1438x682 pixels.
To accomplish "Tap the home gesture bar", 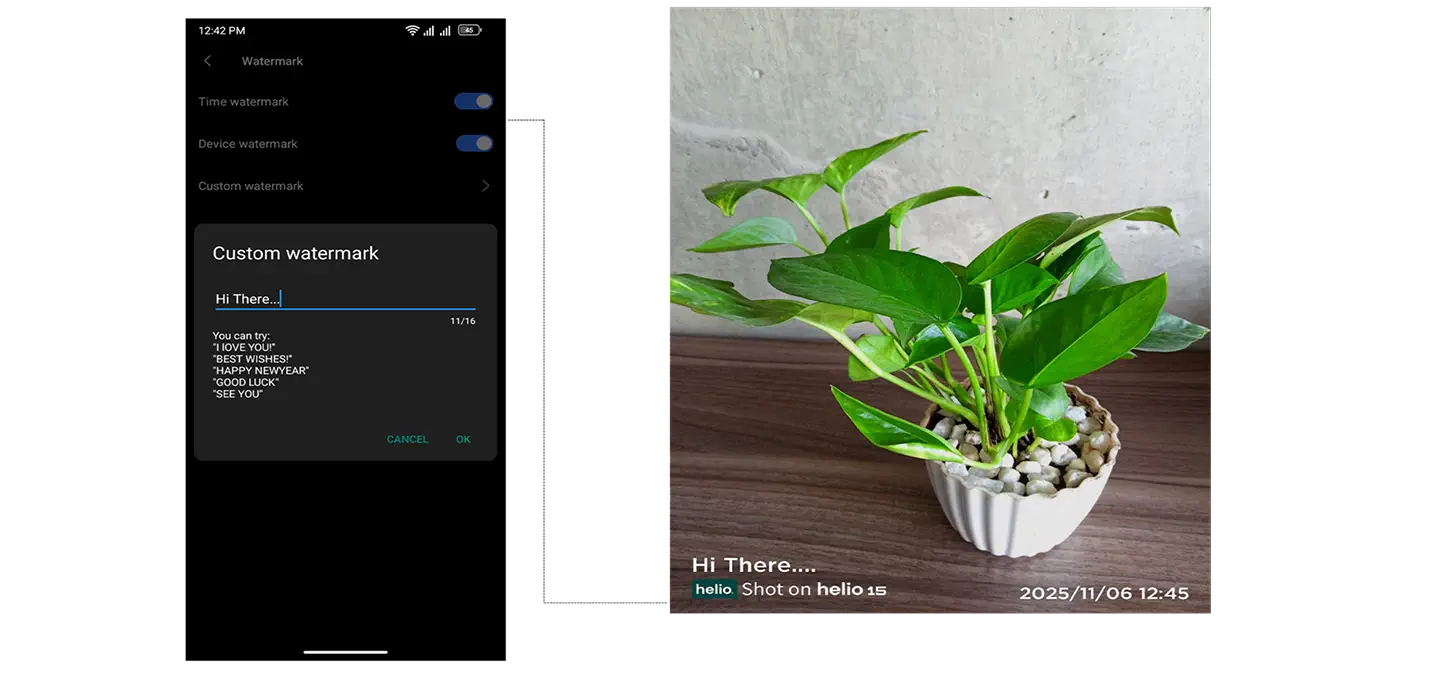I will coord(345,652).
